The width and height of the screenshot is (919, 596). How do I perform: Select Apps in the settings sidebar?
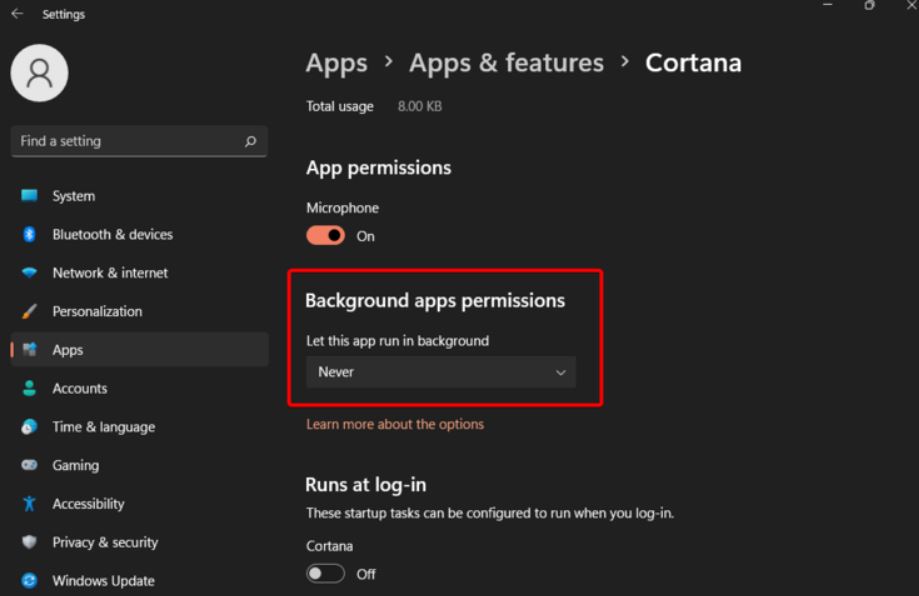click(139, 350)
